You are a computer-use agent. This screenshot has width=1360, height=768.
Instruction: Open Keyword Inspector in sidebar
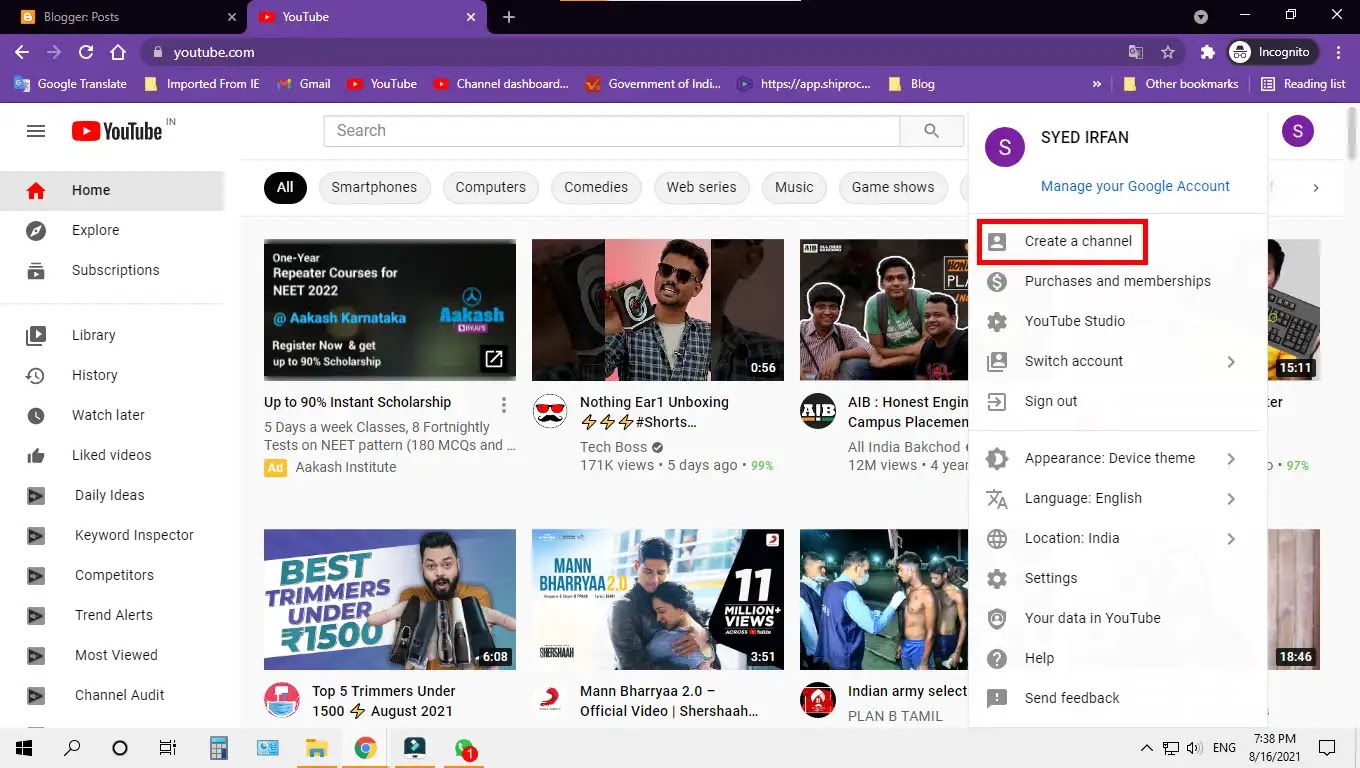tap(112, 536)
